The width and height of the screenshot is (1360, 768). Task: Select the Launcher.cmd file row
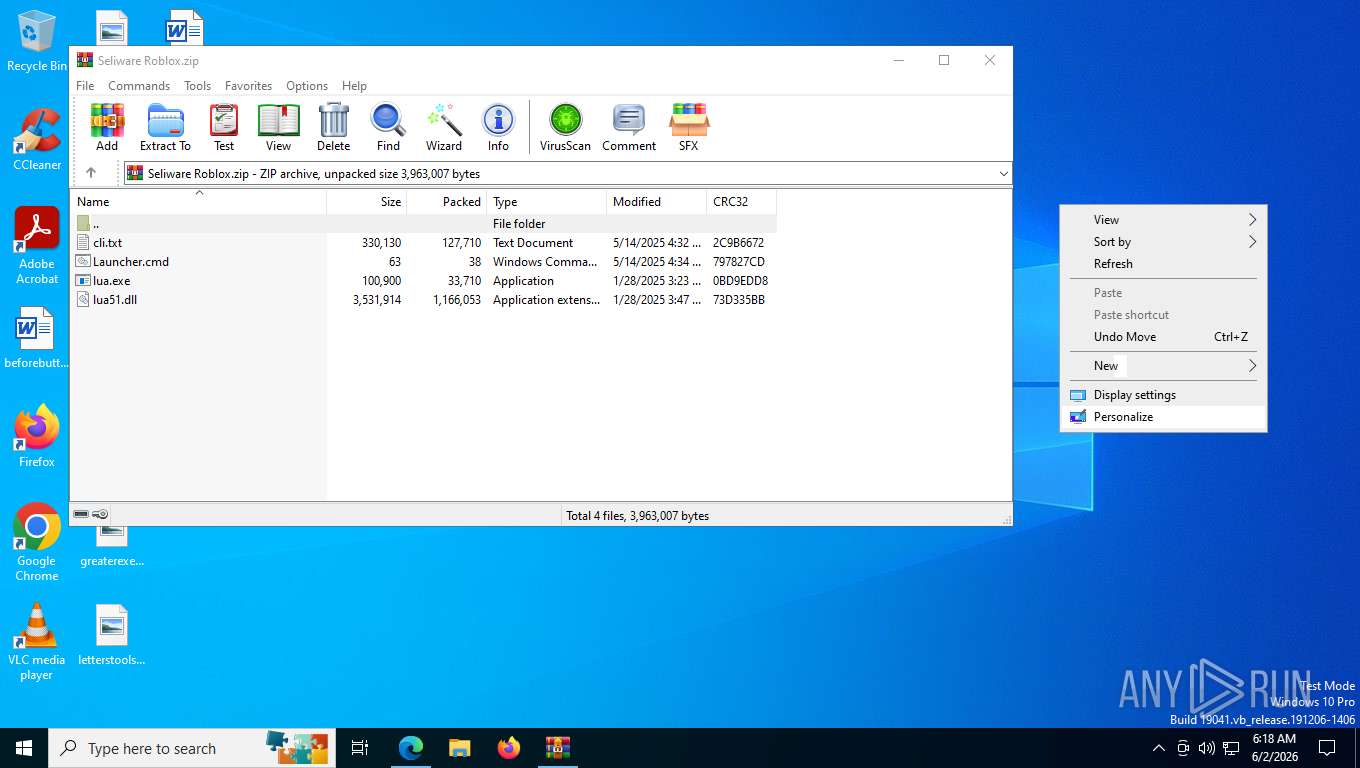424,262
